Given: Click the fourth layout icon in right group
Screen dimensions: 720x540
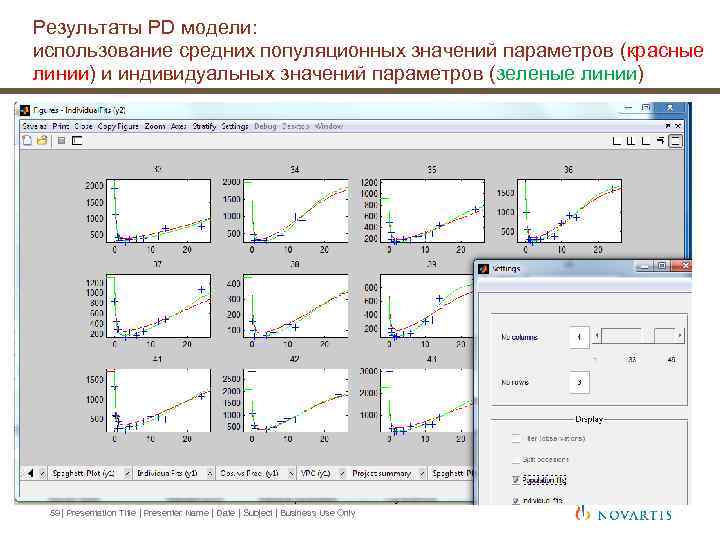Looking at the screenshot, I should [x=660, y=141].
